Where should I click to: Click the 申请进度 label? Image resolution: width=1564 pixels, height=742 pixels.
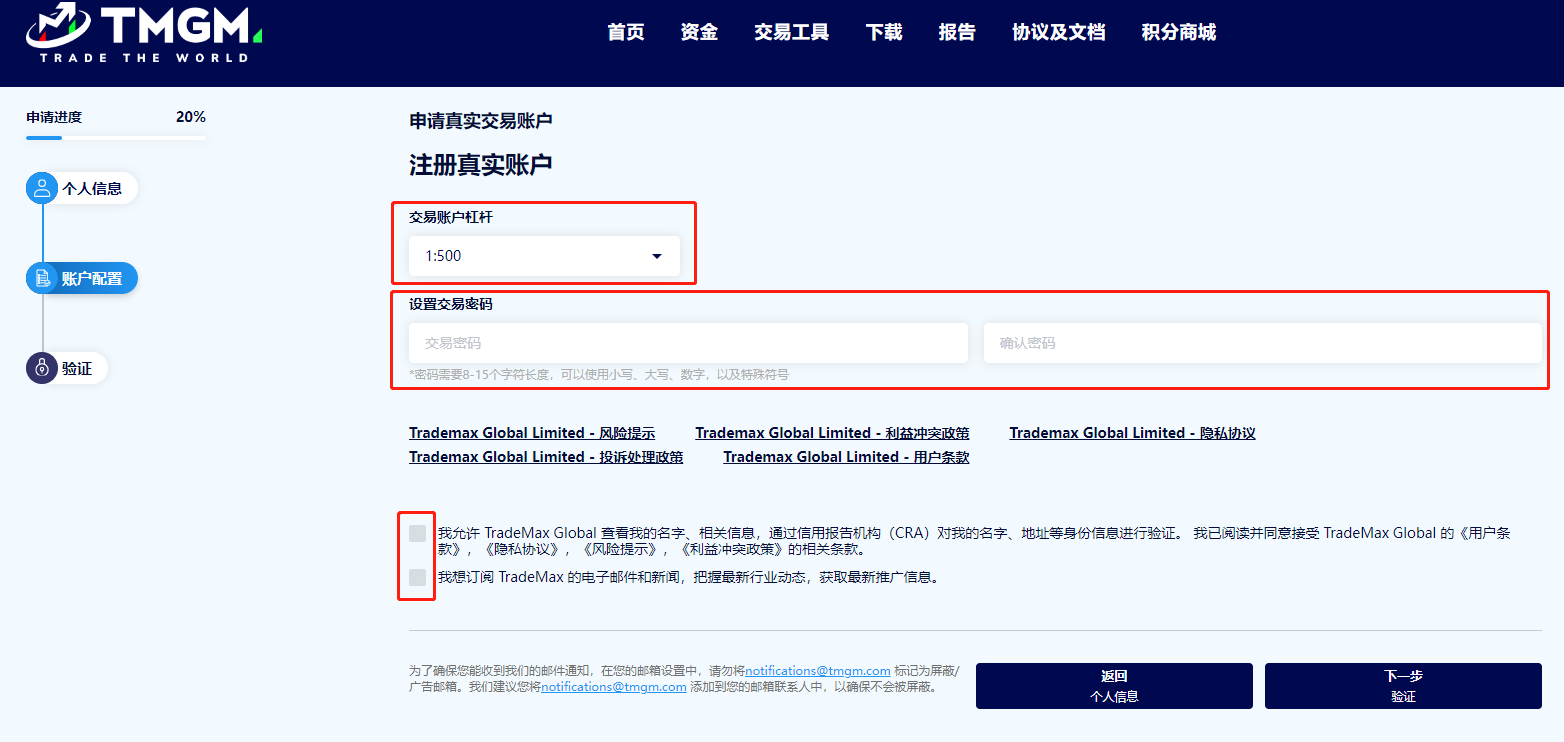54,117
